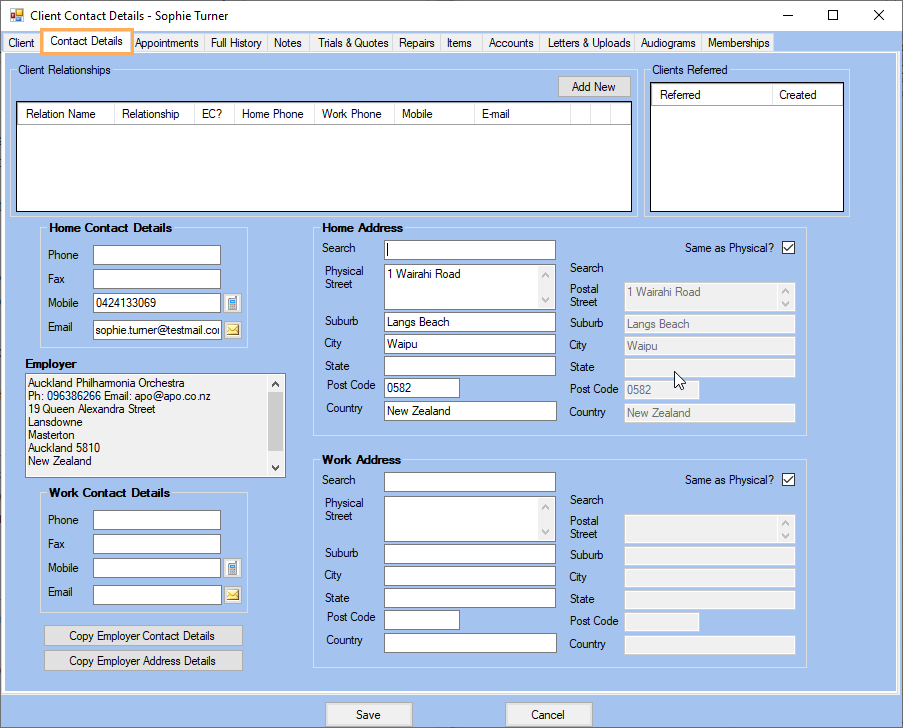Click the Employer box scrollbar down arrow
The width and height of the screenshot is (903, 728).
pyautogui.click(x=275, y=467)
